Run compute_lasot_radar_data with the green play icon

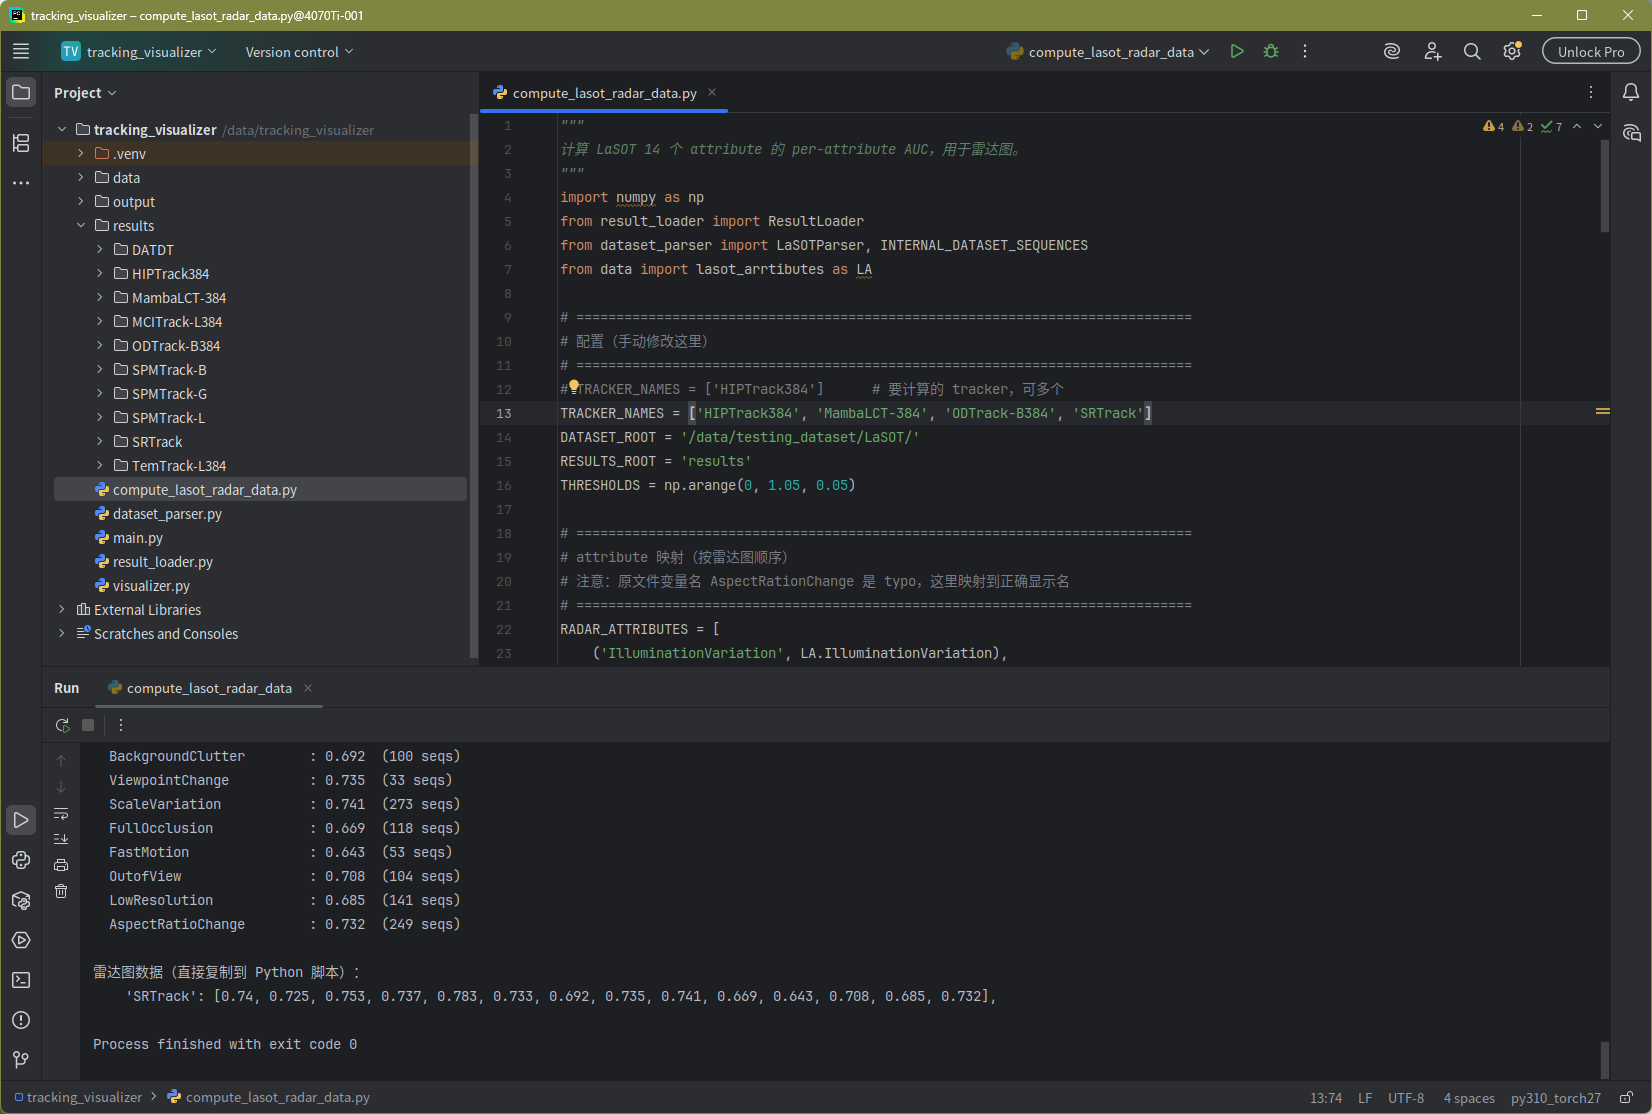coord(1237,51)
